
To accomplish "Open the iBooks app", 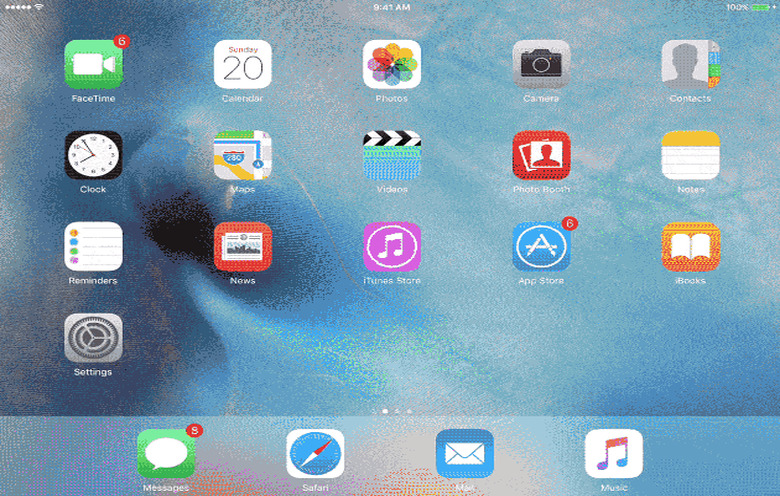I will pyautogui.click(x=690, y=246).
